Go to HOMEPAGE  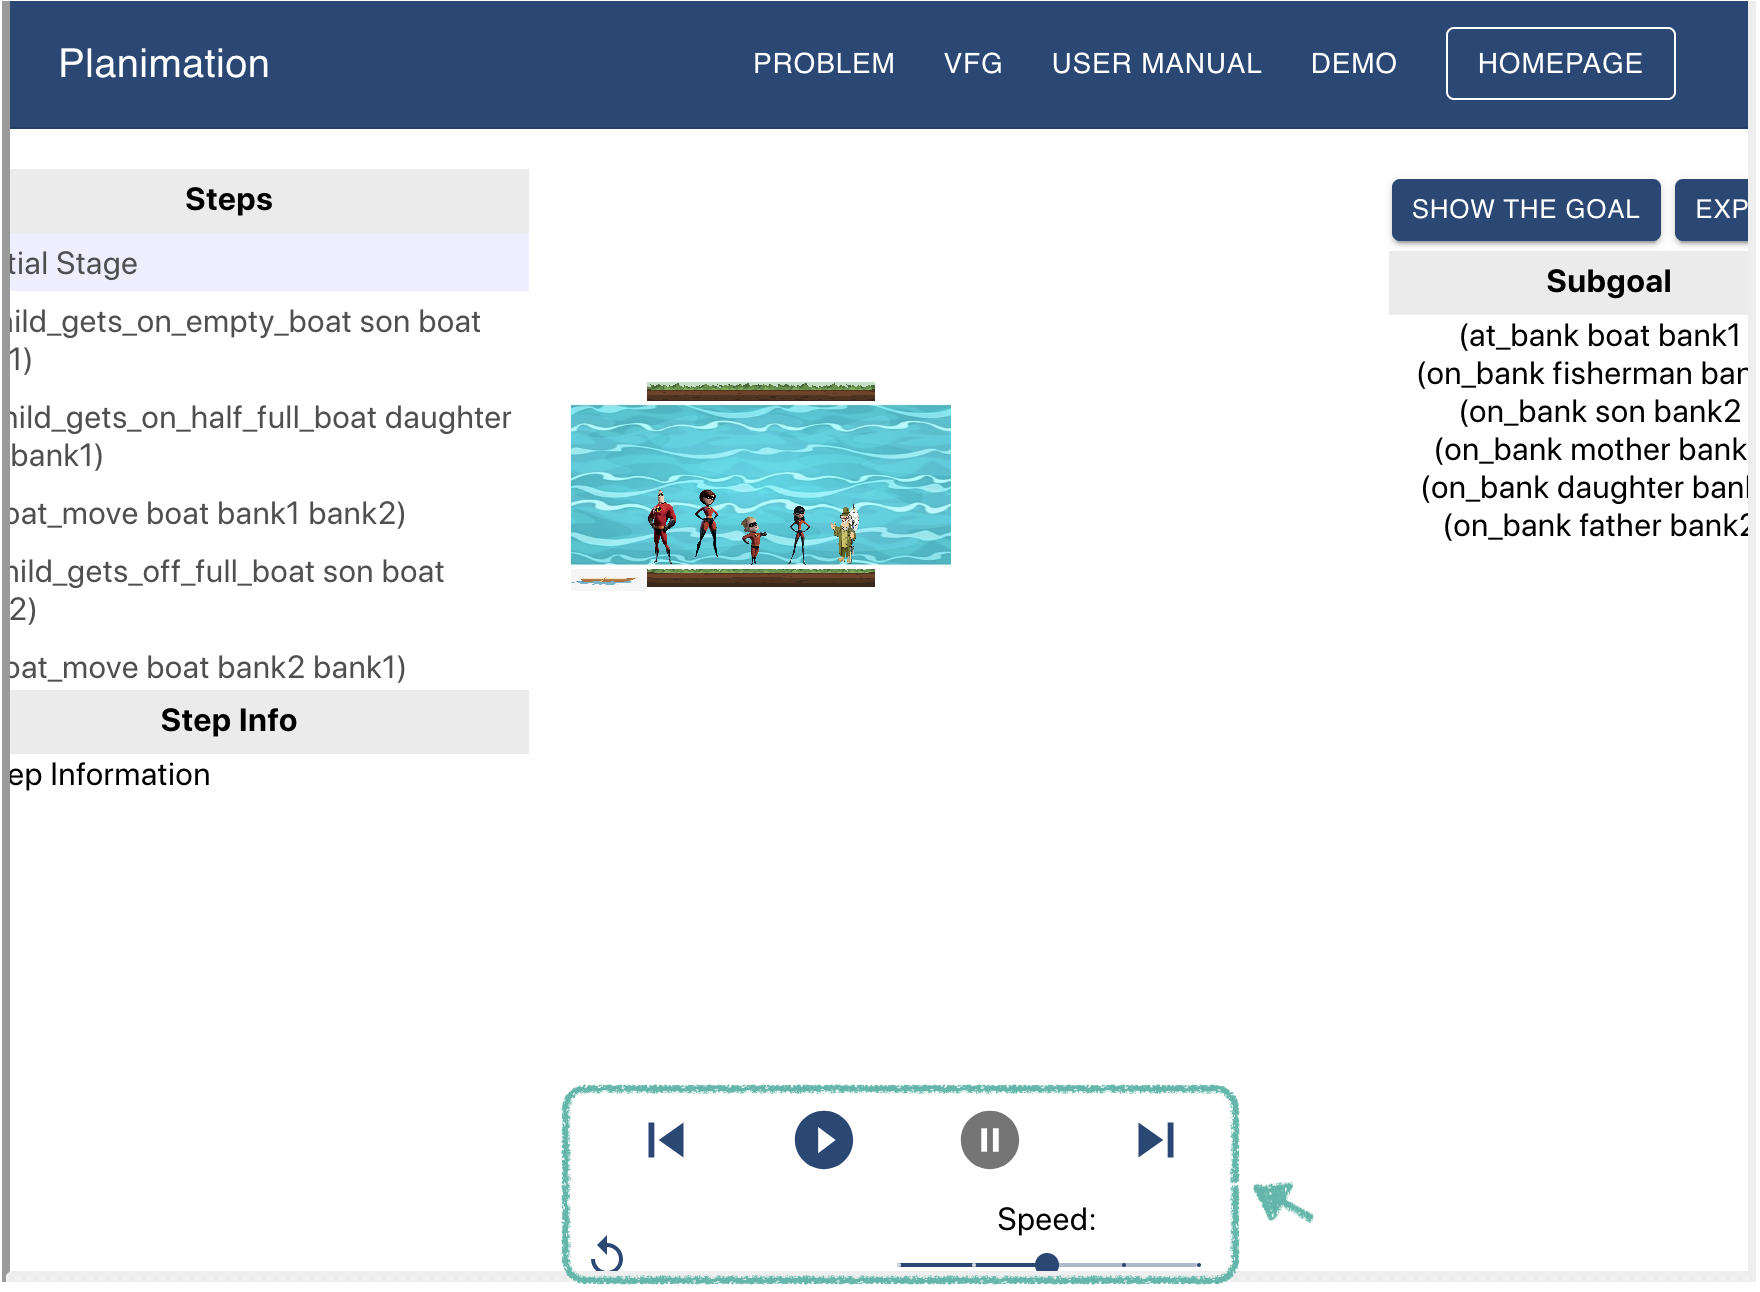[x=1561, y=64]
